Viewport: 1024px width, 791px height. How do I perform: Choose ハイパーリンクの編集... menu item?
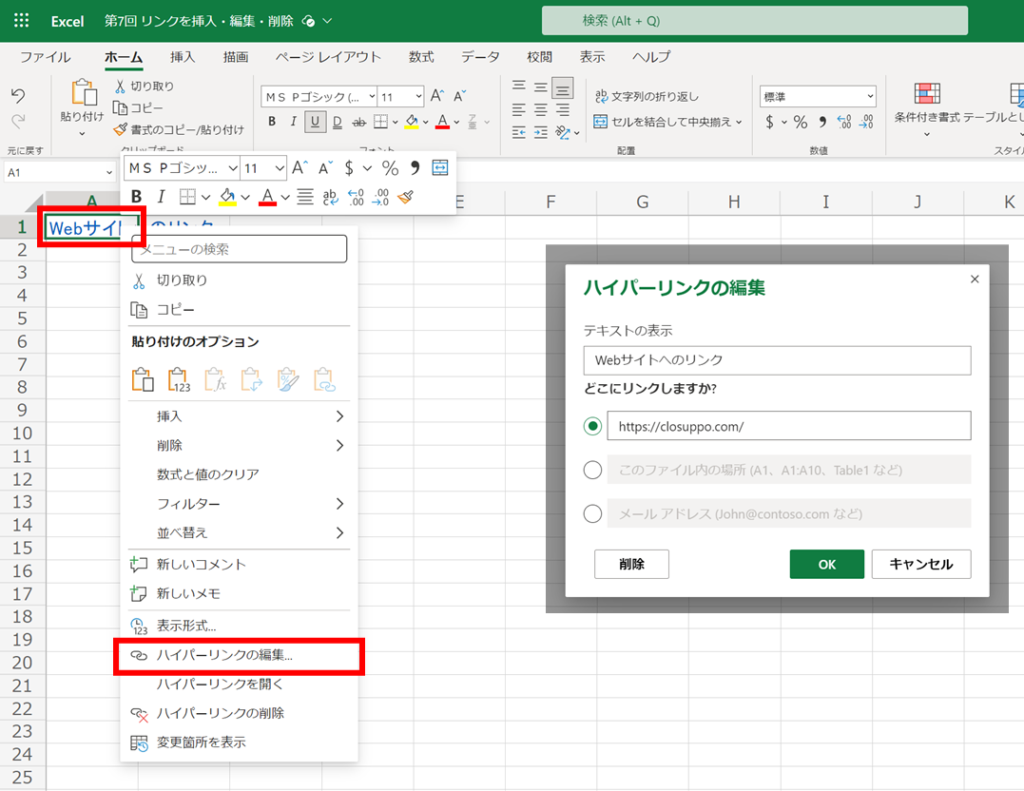pyautogui.click(x=239, y=655)
